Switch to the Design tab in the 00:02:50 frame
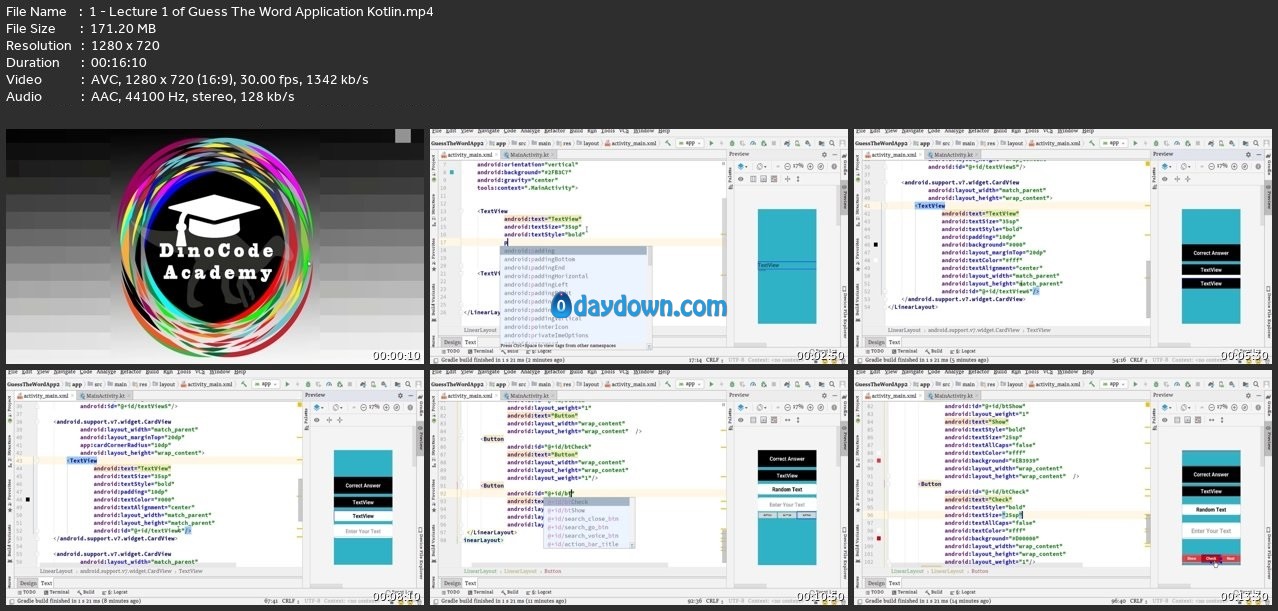 coord(452,342)
